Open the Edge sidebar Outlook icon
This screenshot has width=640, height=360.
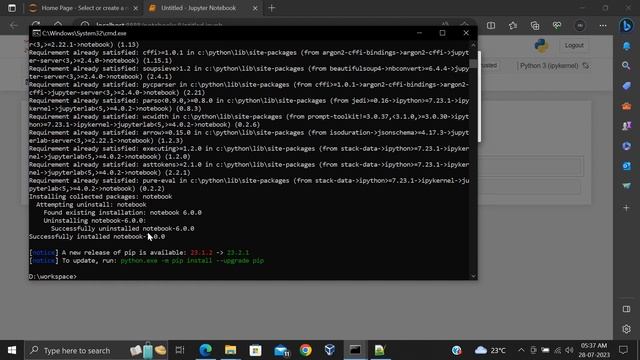pyautogui.click(x=627, y=166)
